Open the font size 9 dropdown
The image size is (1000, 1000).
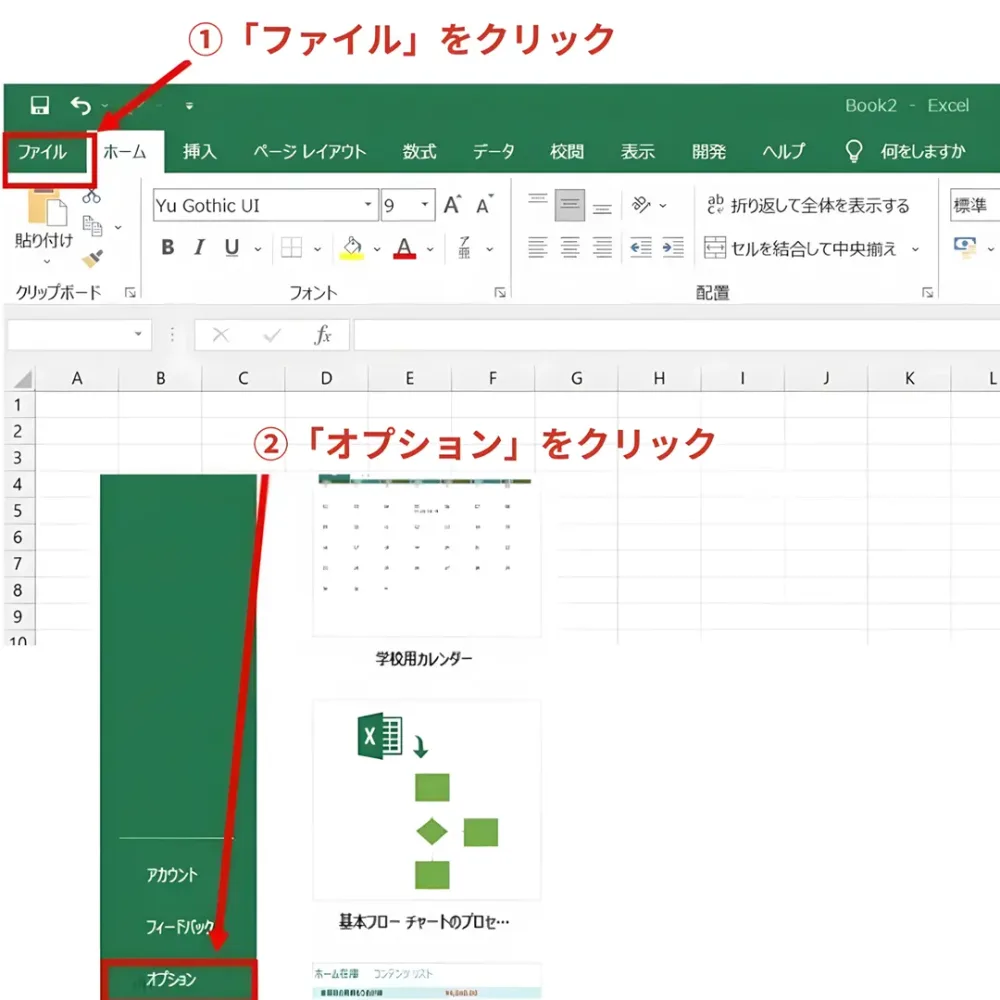425,205
